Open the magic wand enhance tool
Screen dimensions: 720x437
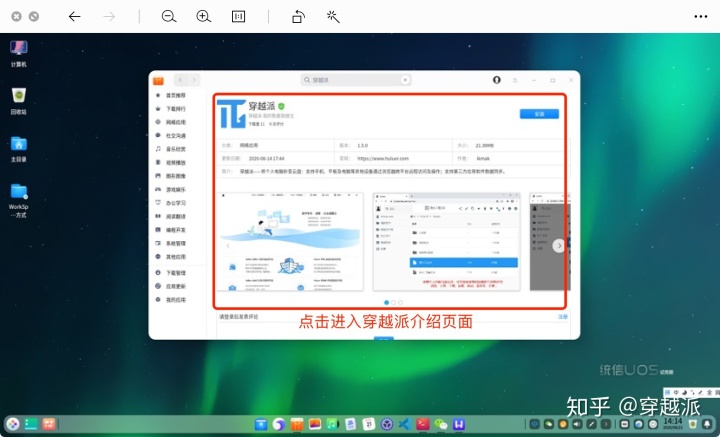click(333, 17)
